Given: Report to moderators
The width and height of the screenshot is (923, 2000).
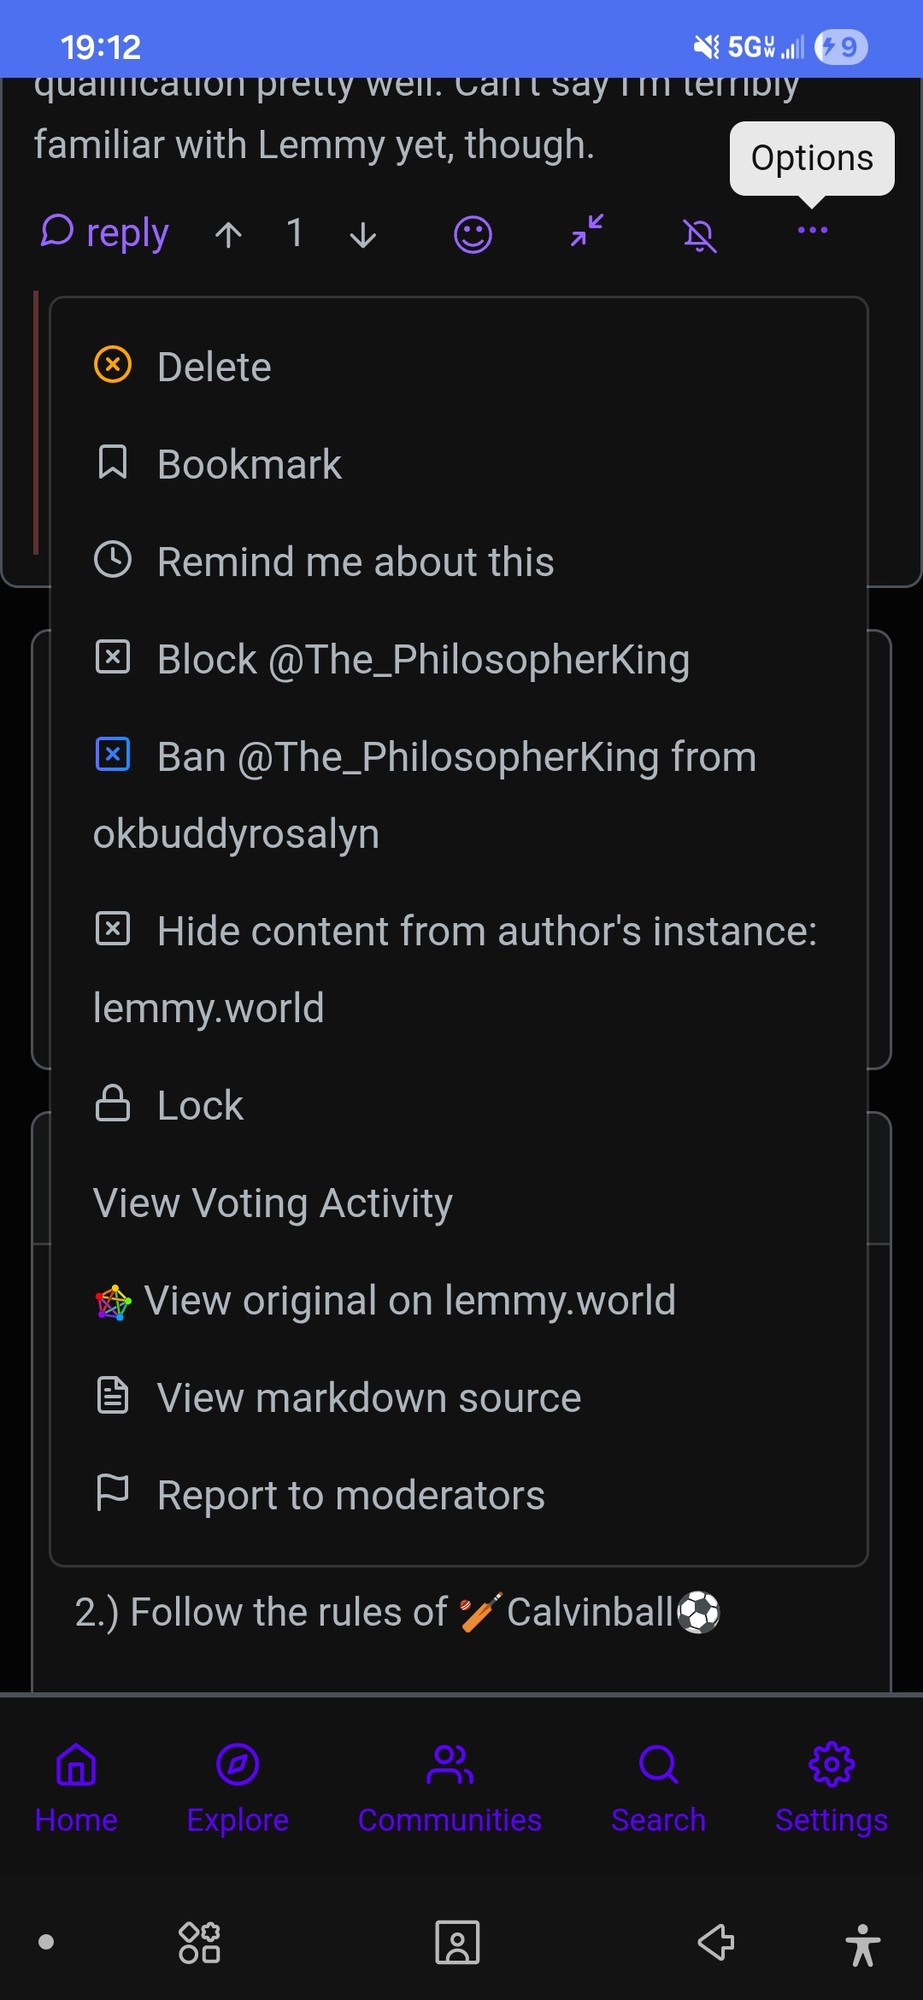Looking at the screenshot, I should 350,1495.
